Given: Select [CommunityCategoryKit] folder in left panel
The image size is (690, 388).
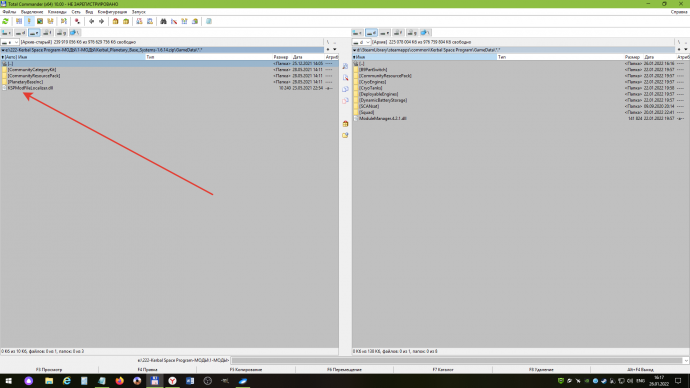Looking at the screenshot, I should [32, 70].
